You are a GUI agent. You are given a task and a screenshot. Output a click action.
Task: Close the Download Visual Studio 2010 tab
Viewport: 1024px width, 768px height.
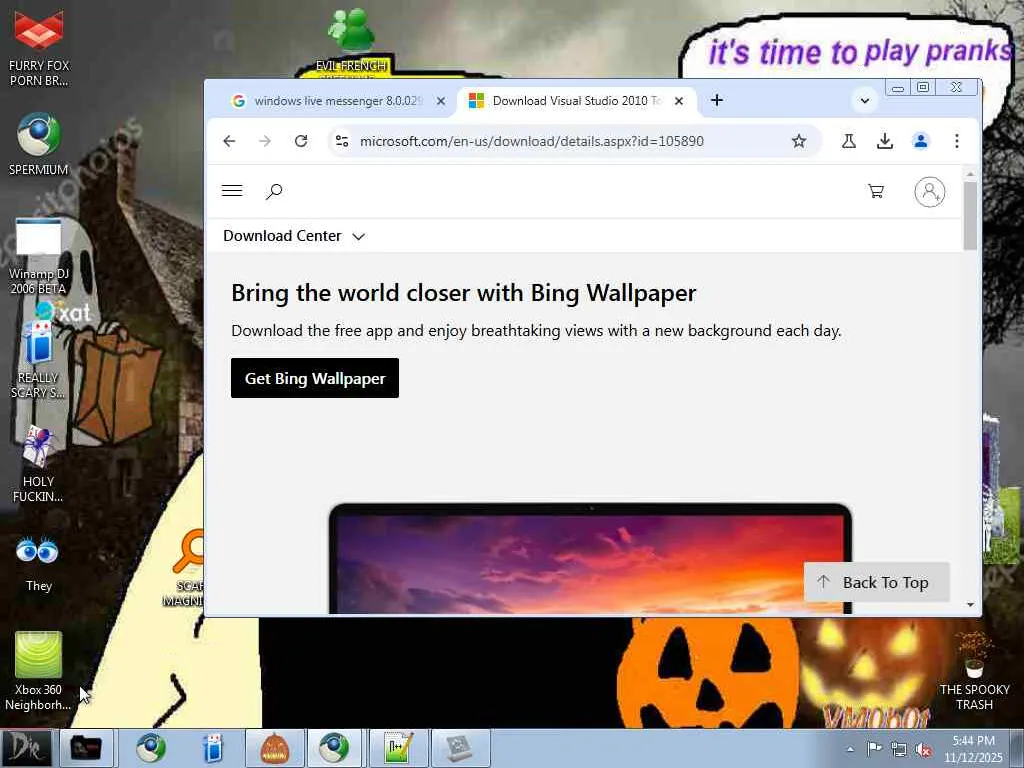[x=679, y=101]
